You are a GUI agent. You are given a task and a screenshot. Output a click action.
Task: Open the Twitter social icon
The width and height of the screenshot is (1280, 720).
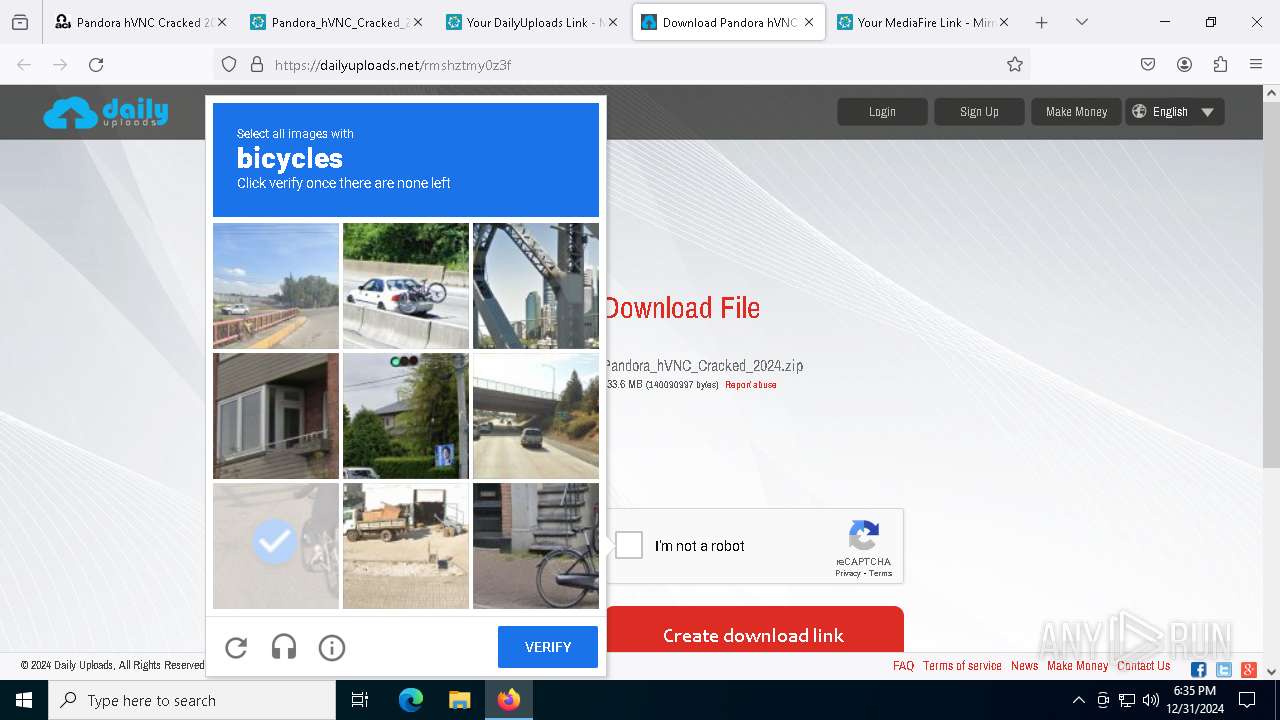1224,670
